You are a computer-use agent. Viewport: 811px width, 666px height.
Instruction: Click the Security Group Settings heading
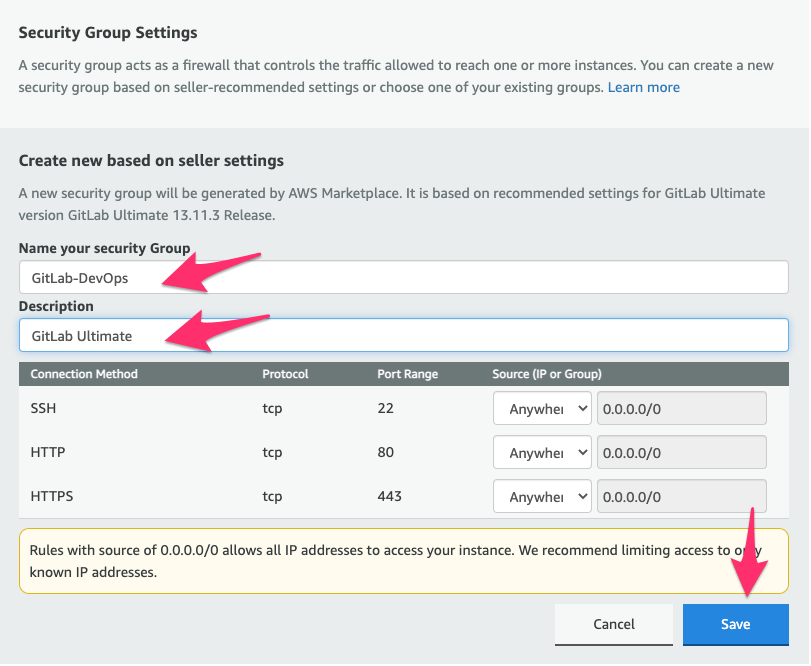click(x=108, y=32)
